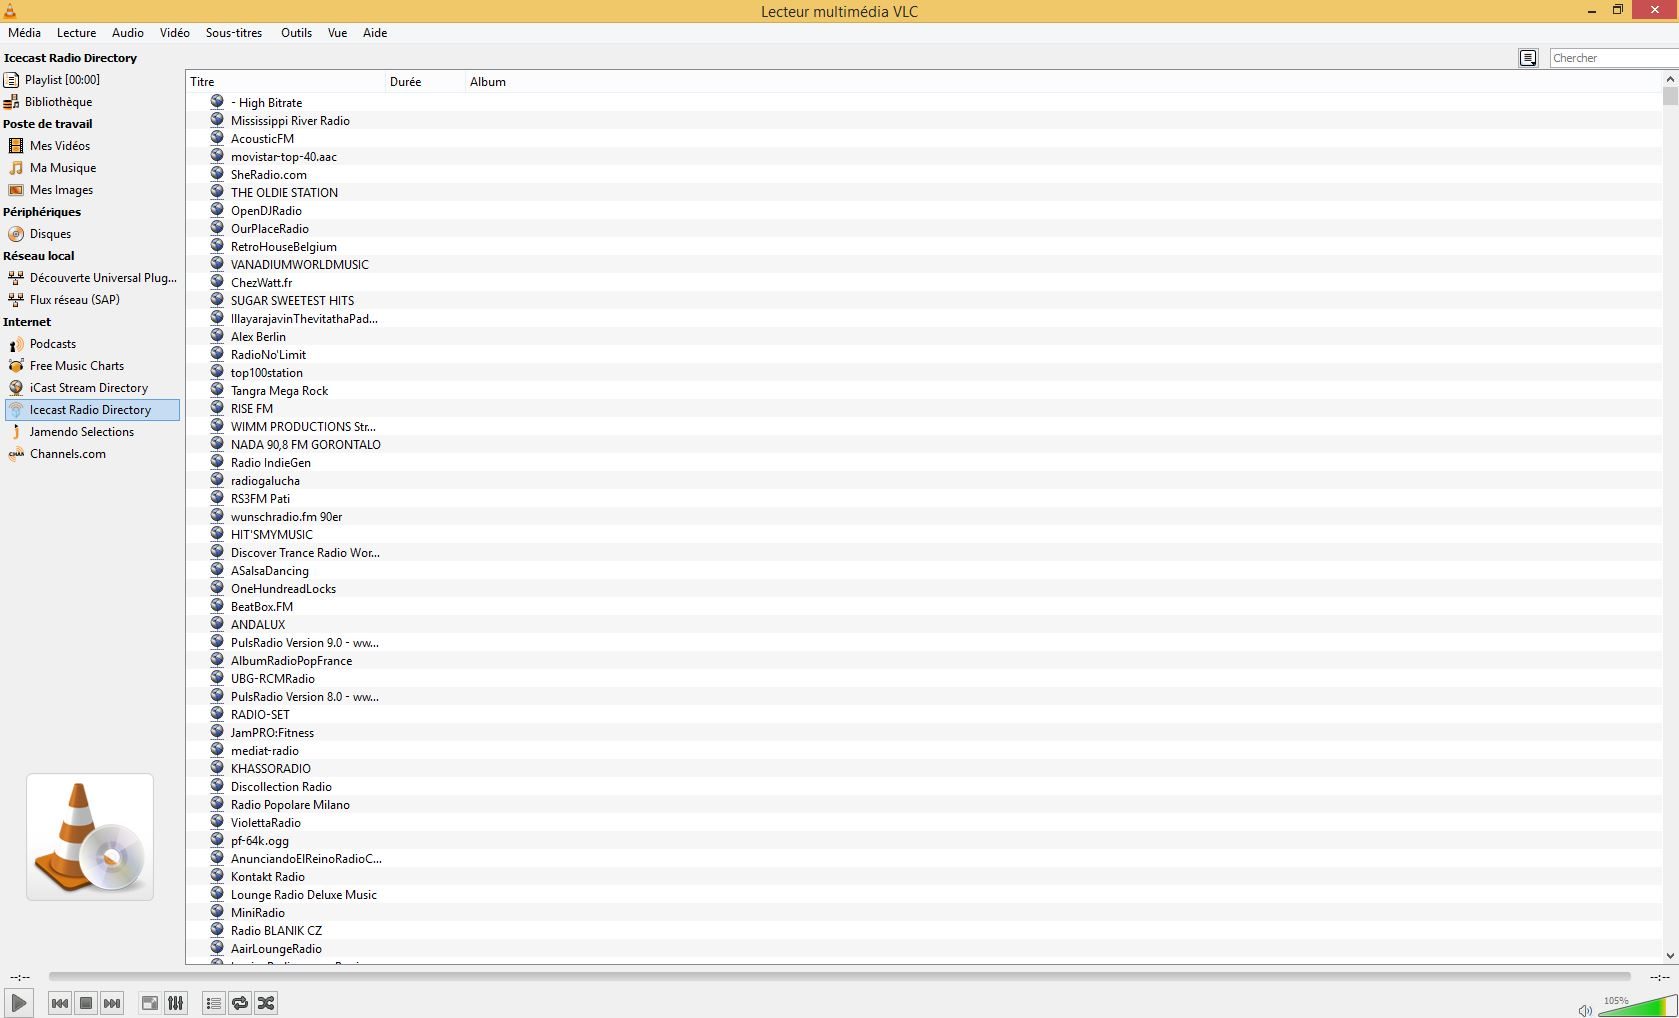Focus the Chercher search field
The image size is (1679, 1018).
point(1613,58)
